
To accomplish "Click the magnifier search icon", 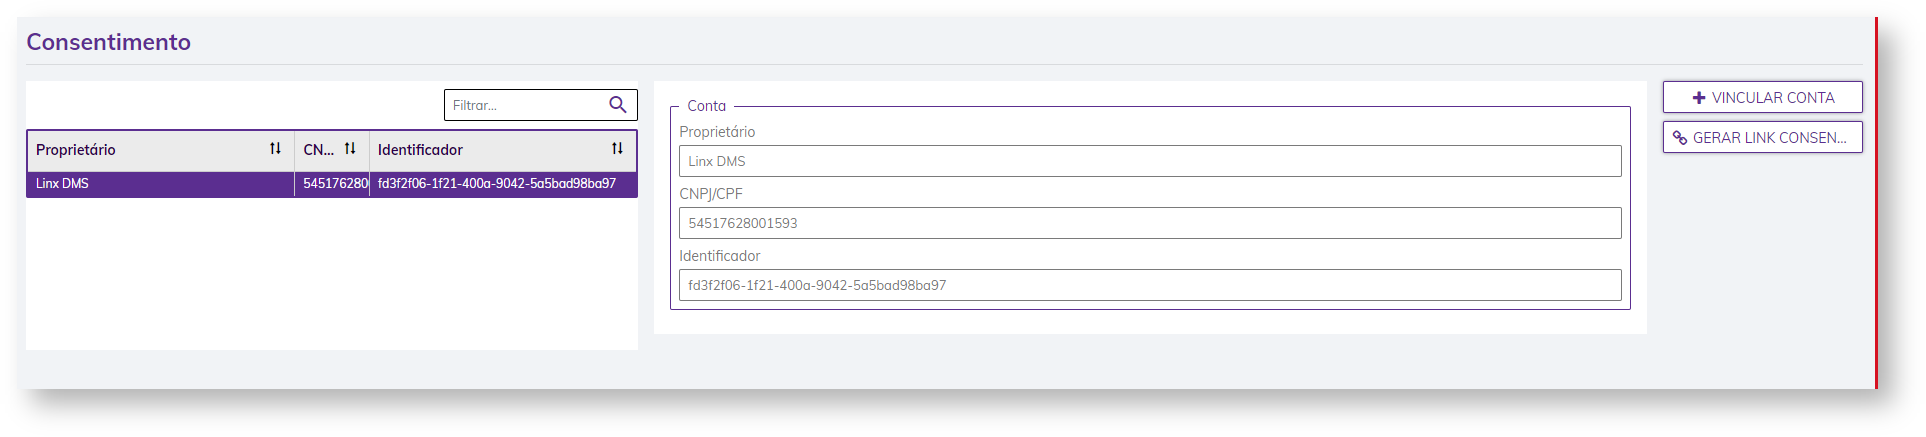I will point(617,105).
